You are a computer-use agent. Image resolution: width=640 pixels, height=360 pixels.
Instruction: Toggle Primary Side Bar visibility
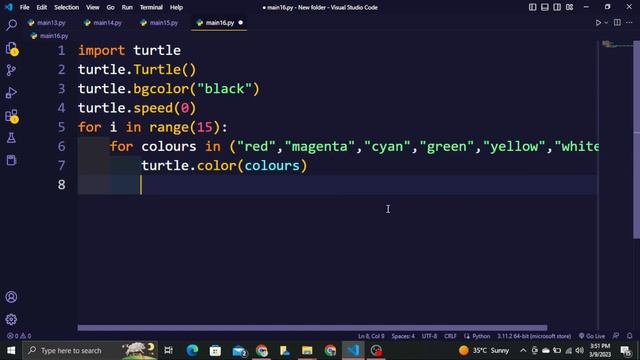tap(533, 7)
